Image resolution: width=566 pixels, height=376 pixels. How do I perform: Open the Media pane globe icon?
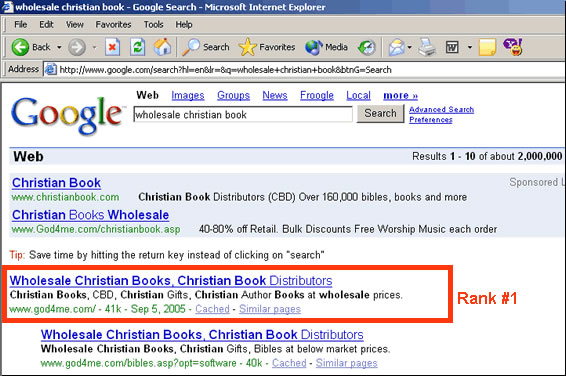[326, 47]
